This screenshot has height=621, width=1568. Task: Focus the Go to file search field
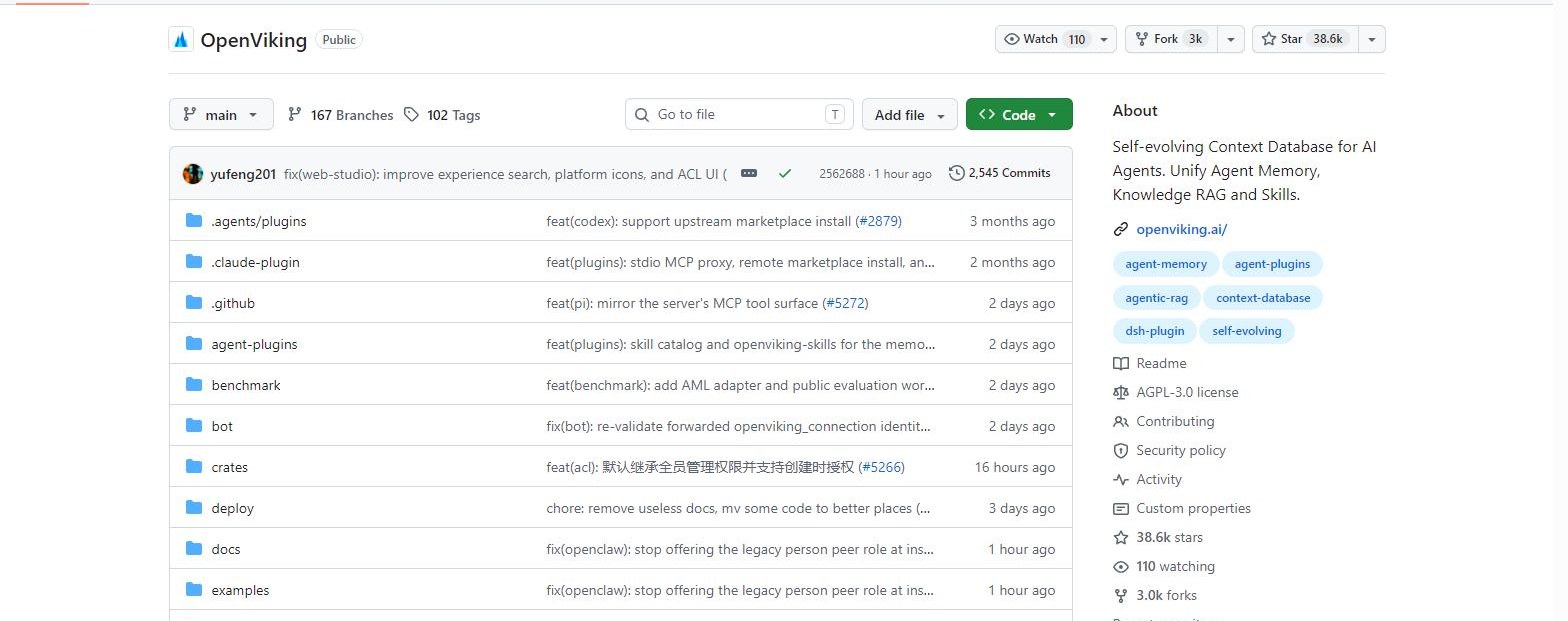point(739,114)
